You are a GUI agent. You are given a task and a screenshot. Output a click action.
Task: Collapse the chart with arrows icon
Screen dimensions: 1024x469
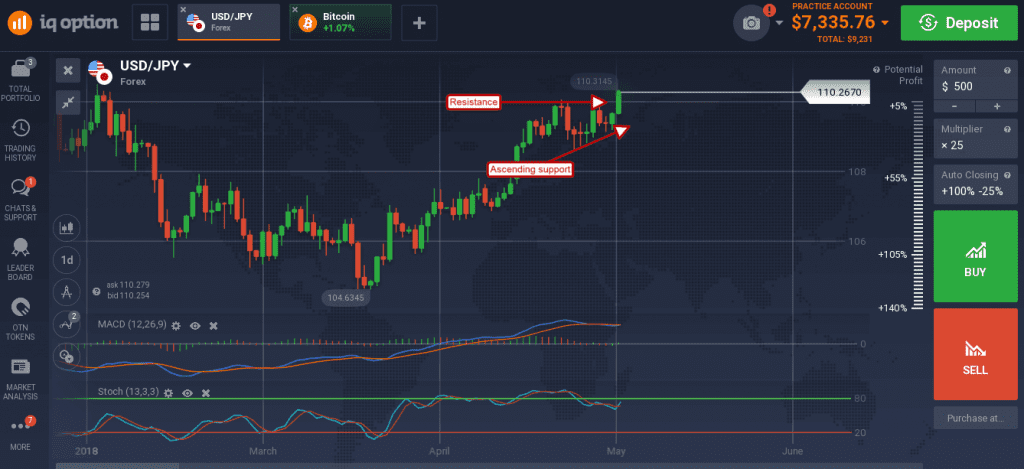[x=68, y=102]
